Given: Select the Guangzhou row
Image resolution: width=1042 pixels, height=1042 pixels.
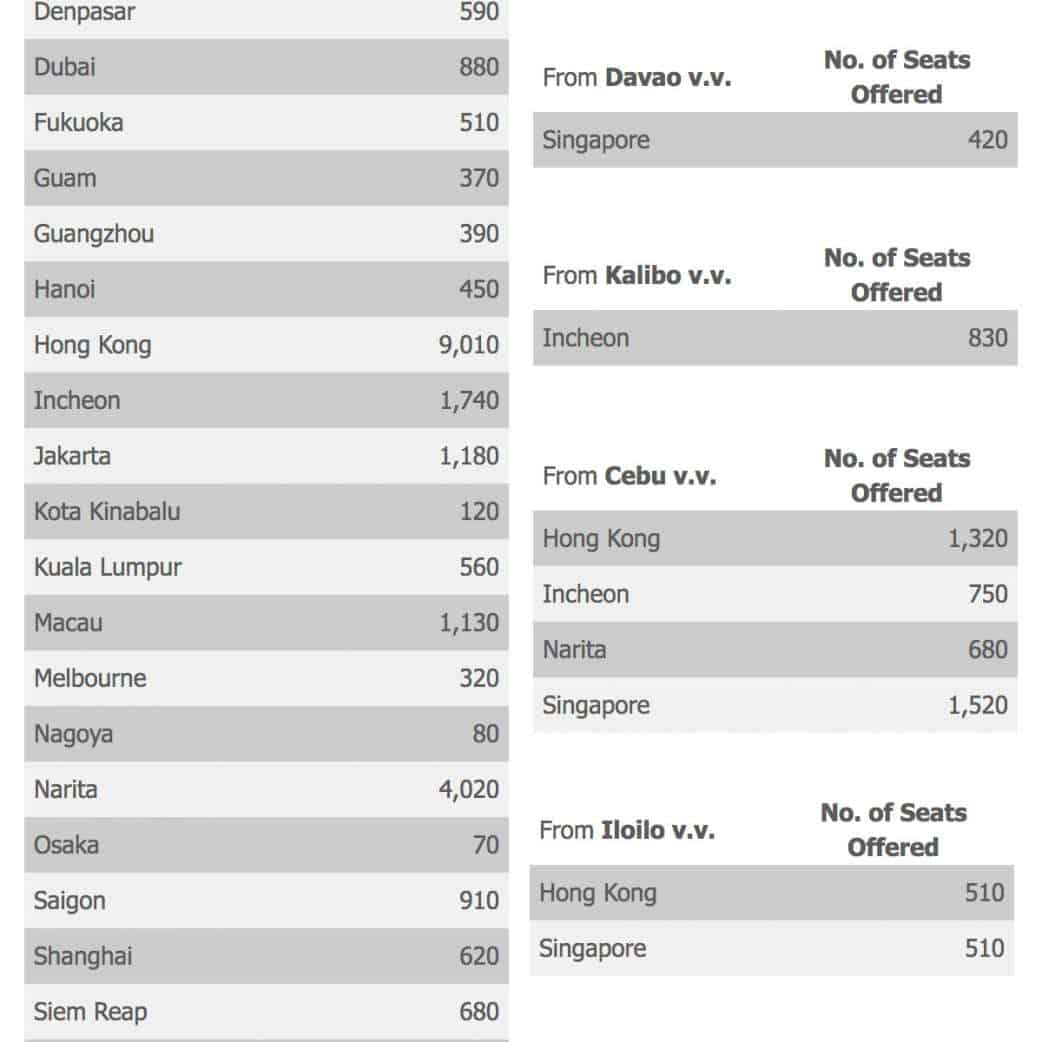Looking at the screenshot, I should click(265, 234).
